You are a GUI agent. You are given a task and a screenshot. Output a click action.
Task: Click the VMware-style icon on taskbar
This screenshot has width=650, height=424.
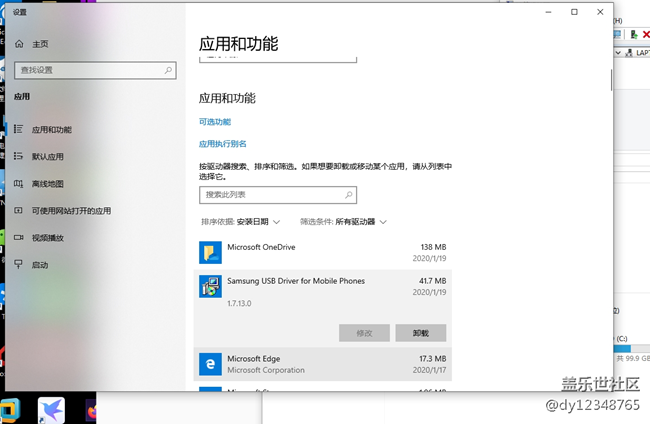[10, 410]
